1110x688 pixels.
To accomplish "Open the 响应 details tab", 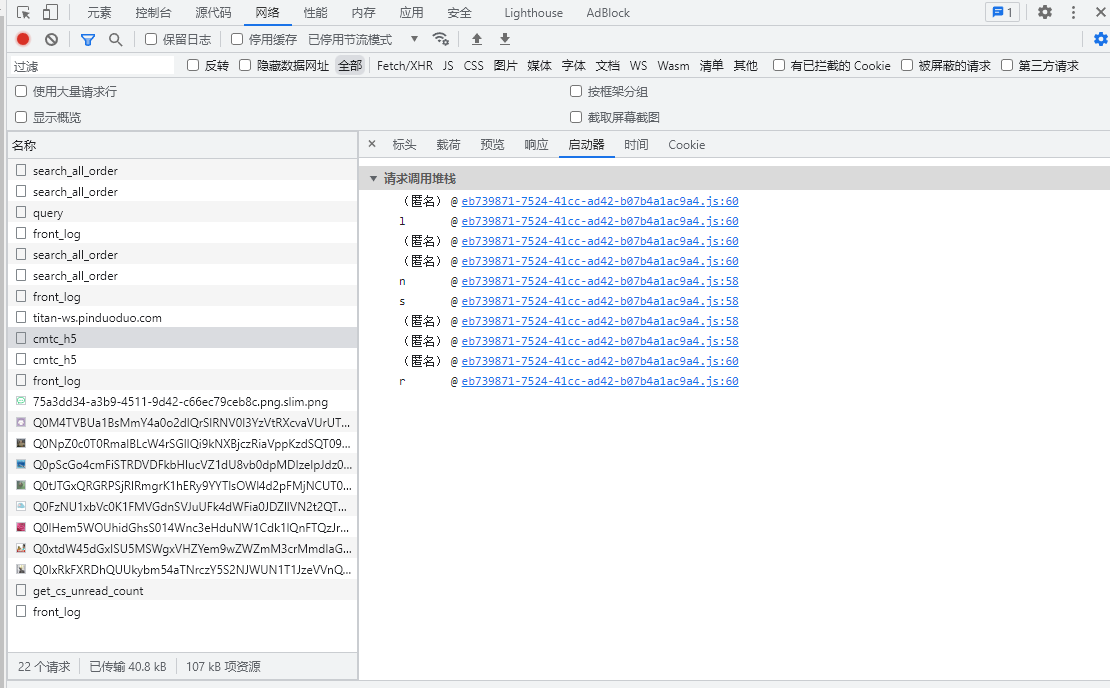I will (536, 144).
